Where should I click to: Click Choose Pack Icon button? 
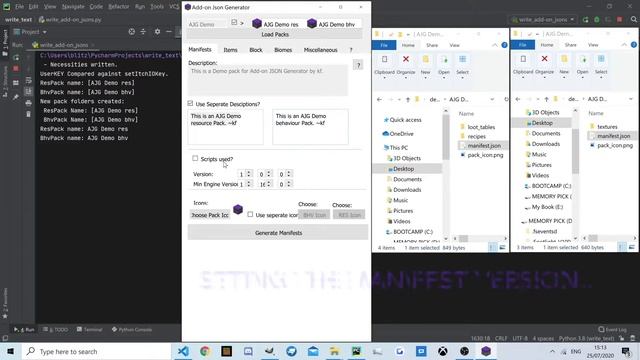[x=210, y=215]
